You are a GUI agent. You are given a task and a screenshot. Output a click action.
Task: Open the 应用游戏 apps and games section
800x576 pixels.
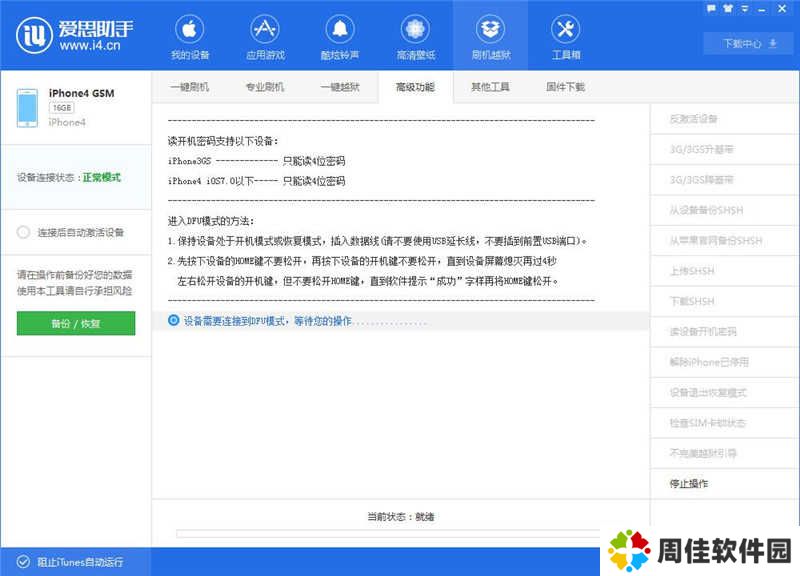click(x=265, y=37)
